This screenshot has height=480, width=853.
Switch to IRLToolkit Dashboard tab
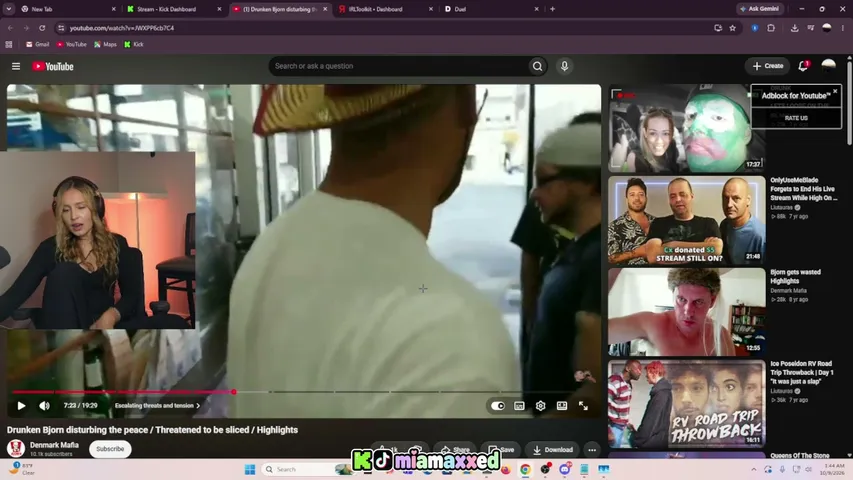click(385, 9)
